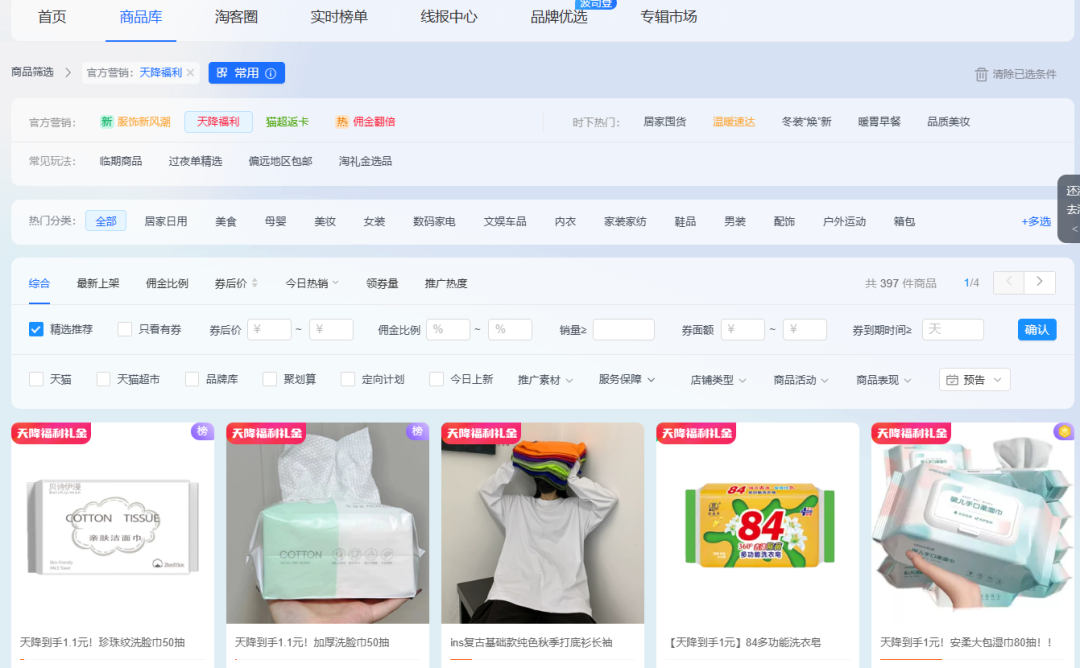This screenshot has width=1080, height=668.
Task: Switch to the 品牌优选 tab
Action: click(559, 17)
